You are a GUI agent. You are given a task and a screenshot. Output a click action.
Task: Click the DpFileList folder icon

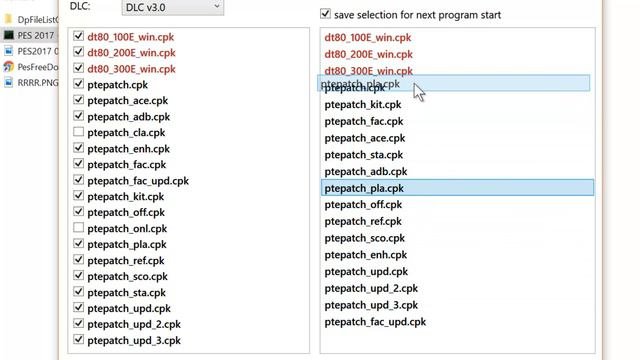coord(9,19)
